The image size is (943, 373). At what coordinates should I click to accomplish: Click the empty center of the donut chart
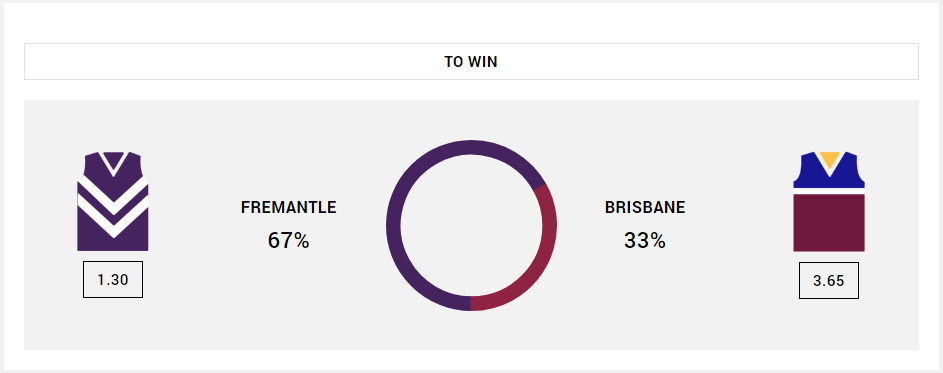tap(471, 226)
